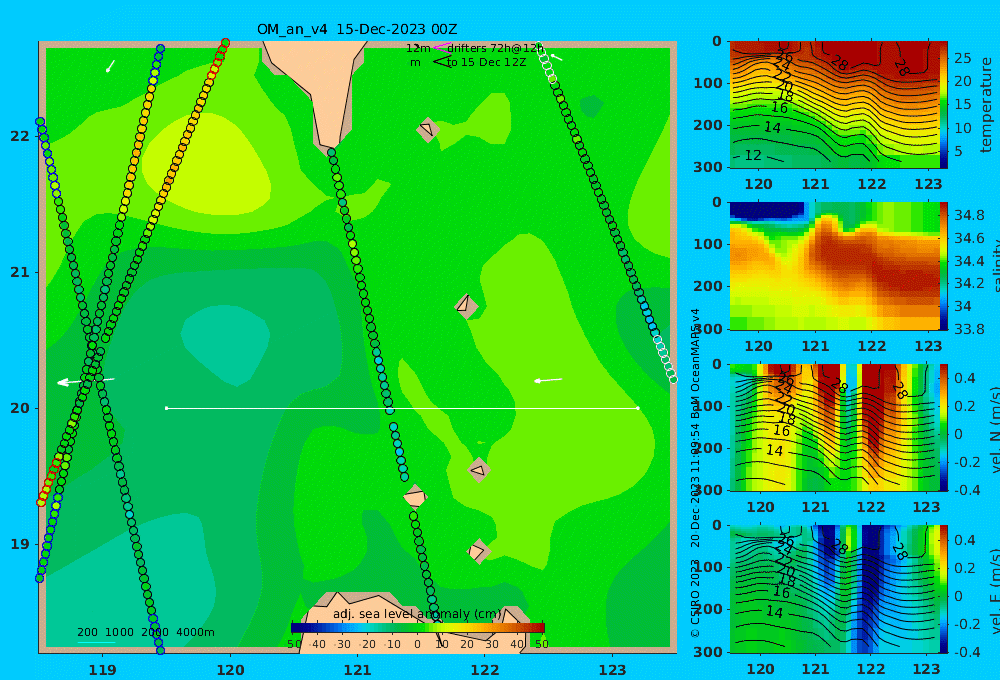1000x680 pixels.
Task: Click the red circles near 19.5N western edge
Action: pos(49,480)
